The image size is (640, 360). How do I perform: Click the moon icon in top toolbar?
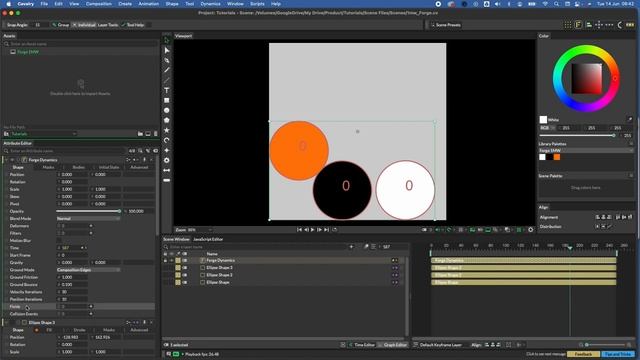tap(619, 25)
